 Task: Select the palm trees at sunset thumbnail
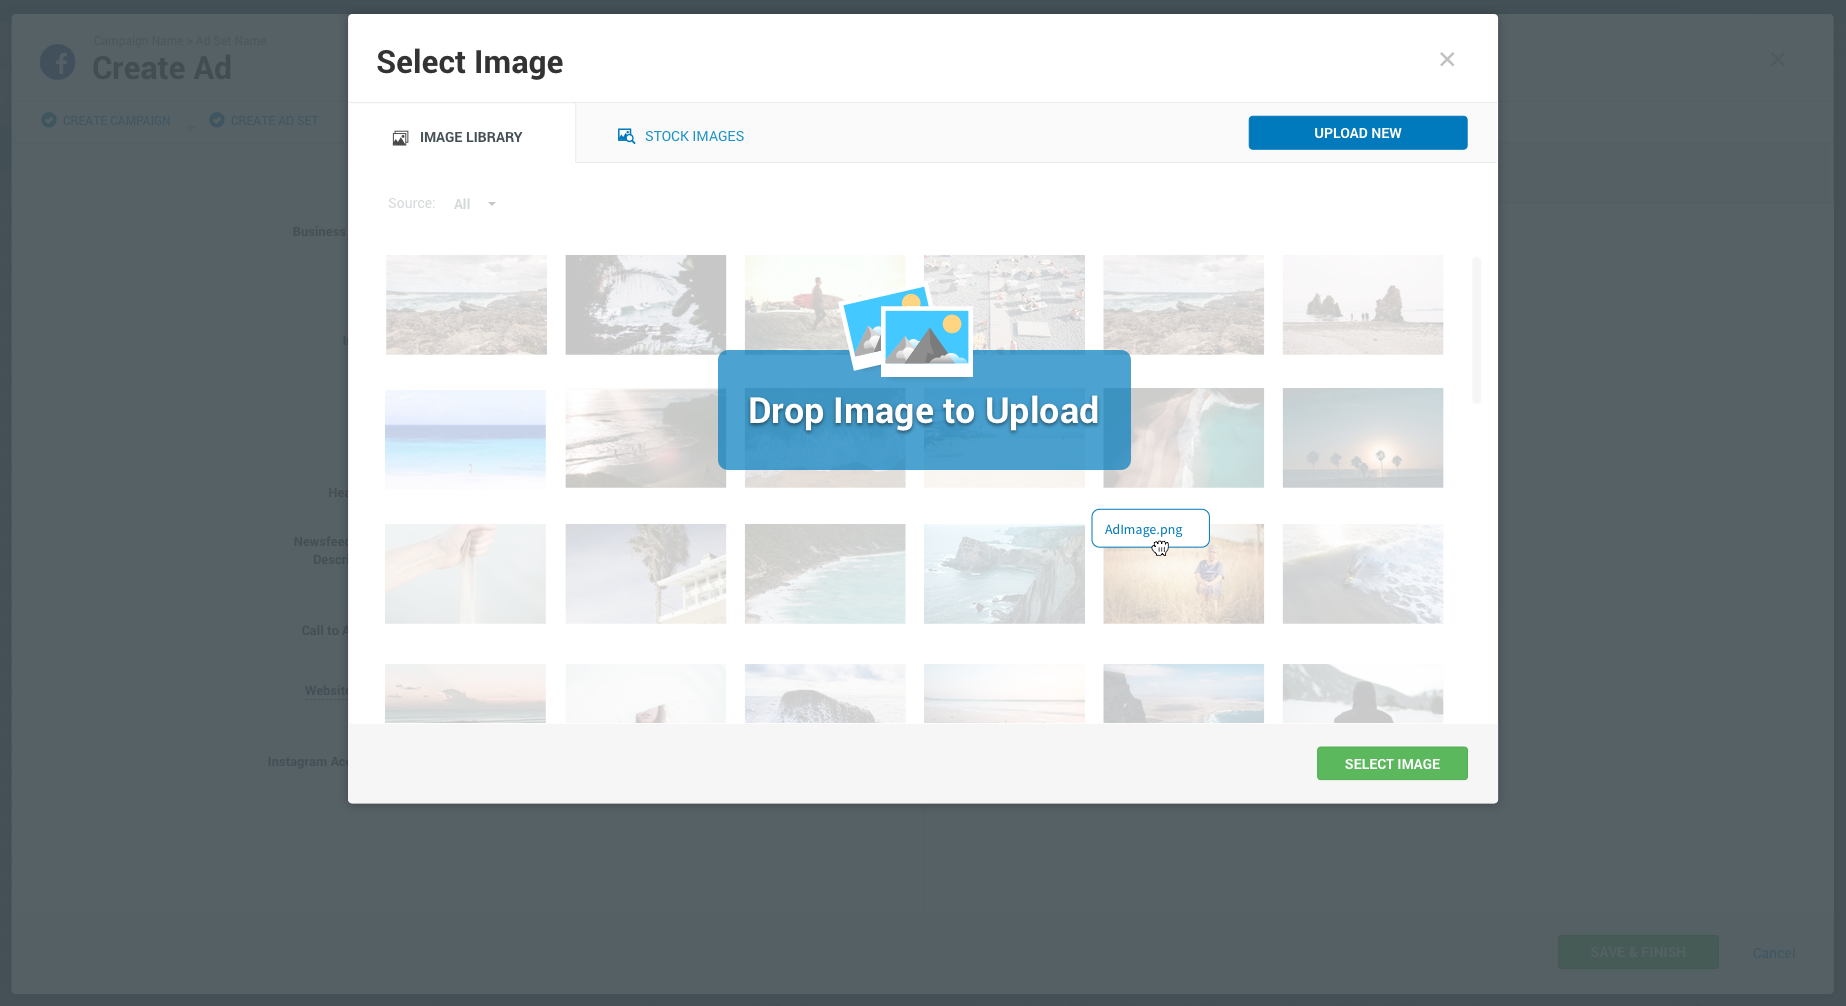point(1362,438)
